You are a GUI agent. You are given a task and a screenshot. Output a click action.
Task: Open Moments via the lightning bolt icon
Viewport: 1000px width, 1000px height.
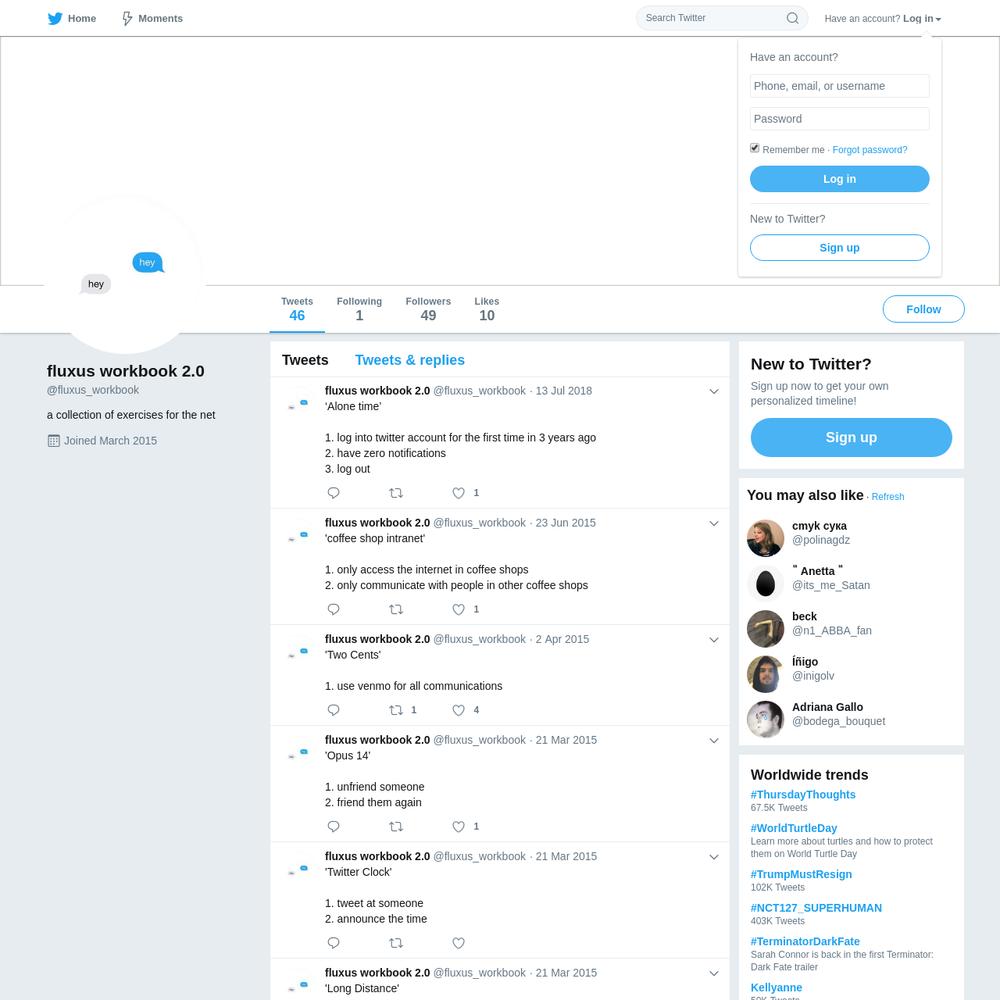127,18
